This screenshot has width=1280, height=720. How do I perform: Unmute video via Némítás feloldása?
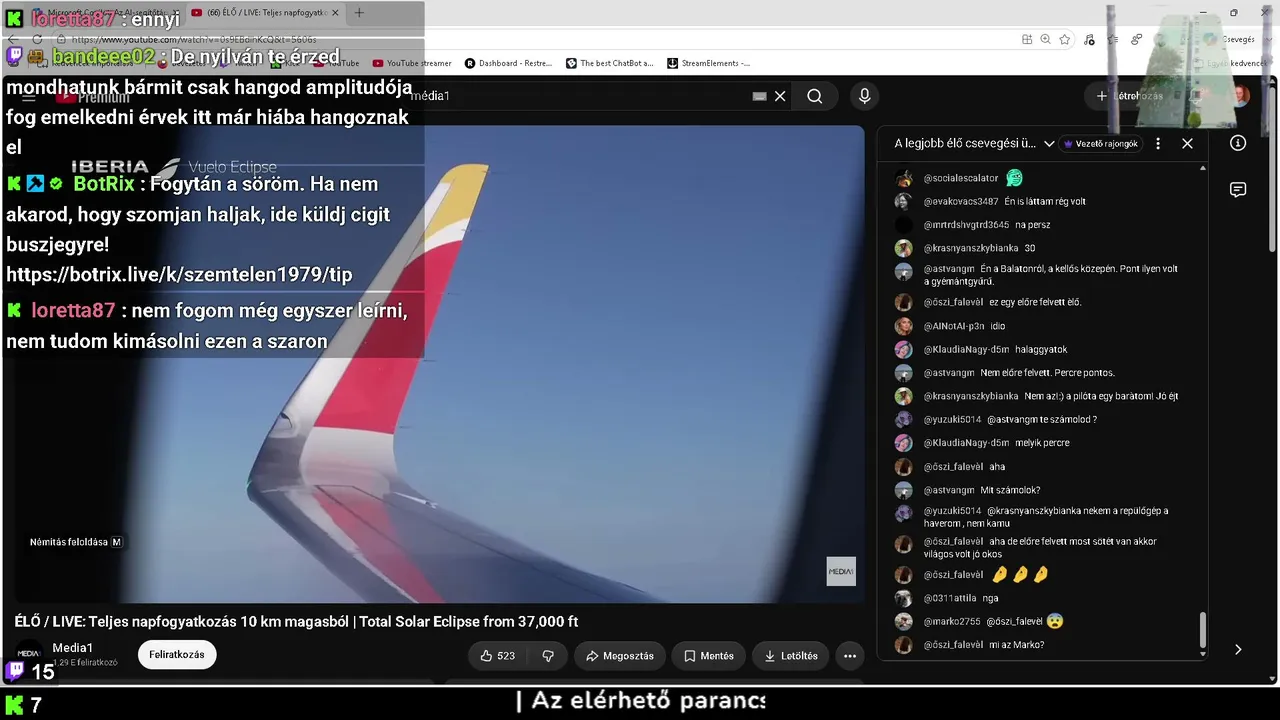coord(76,542)
